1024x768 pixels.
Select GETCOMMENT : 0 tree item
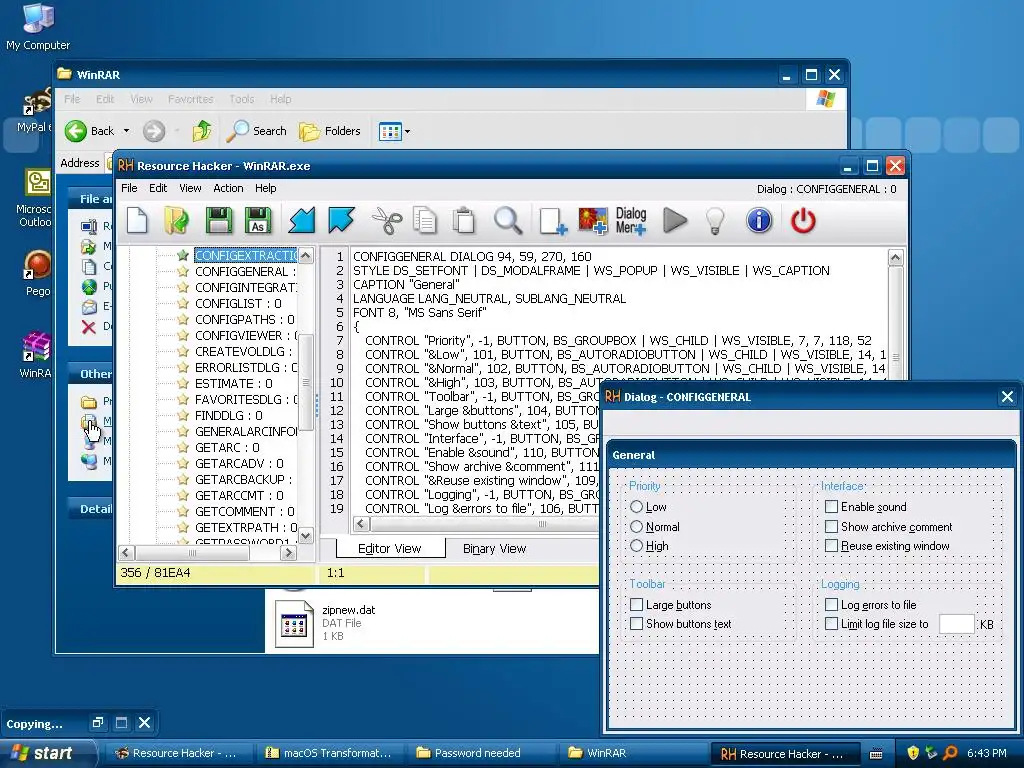click(245, 511)
